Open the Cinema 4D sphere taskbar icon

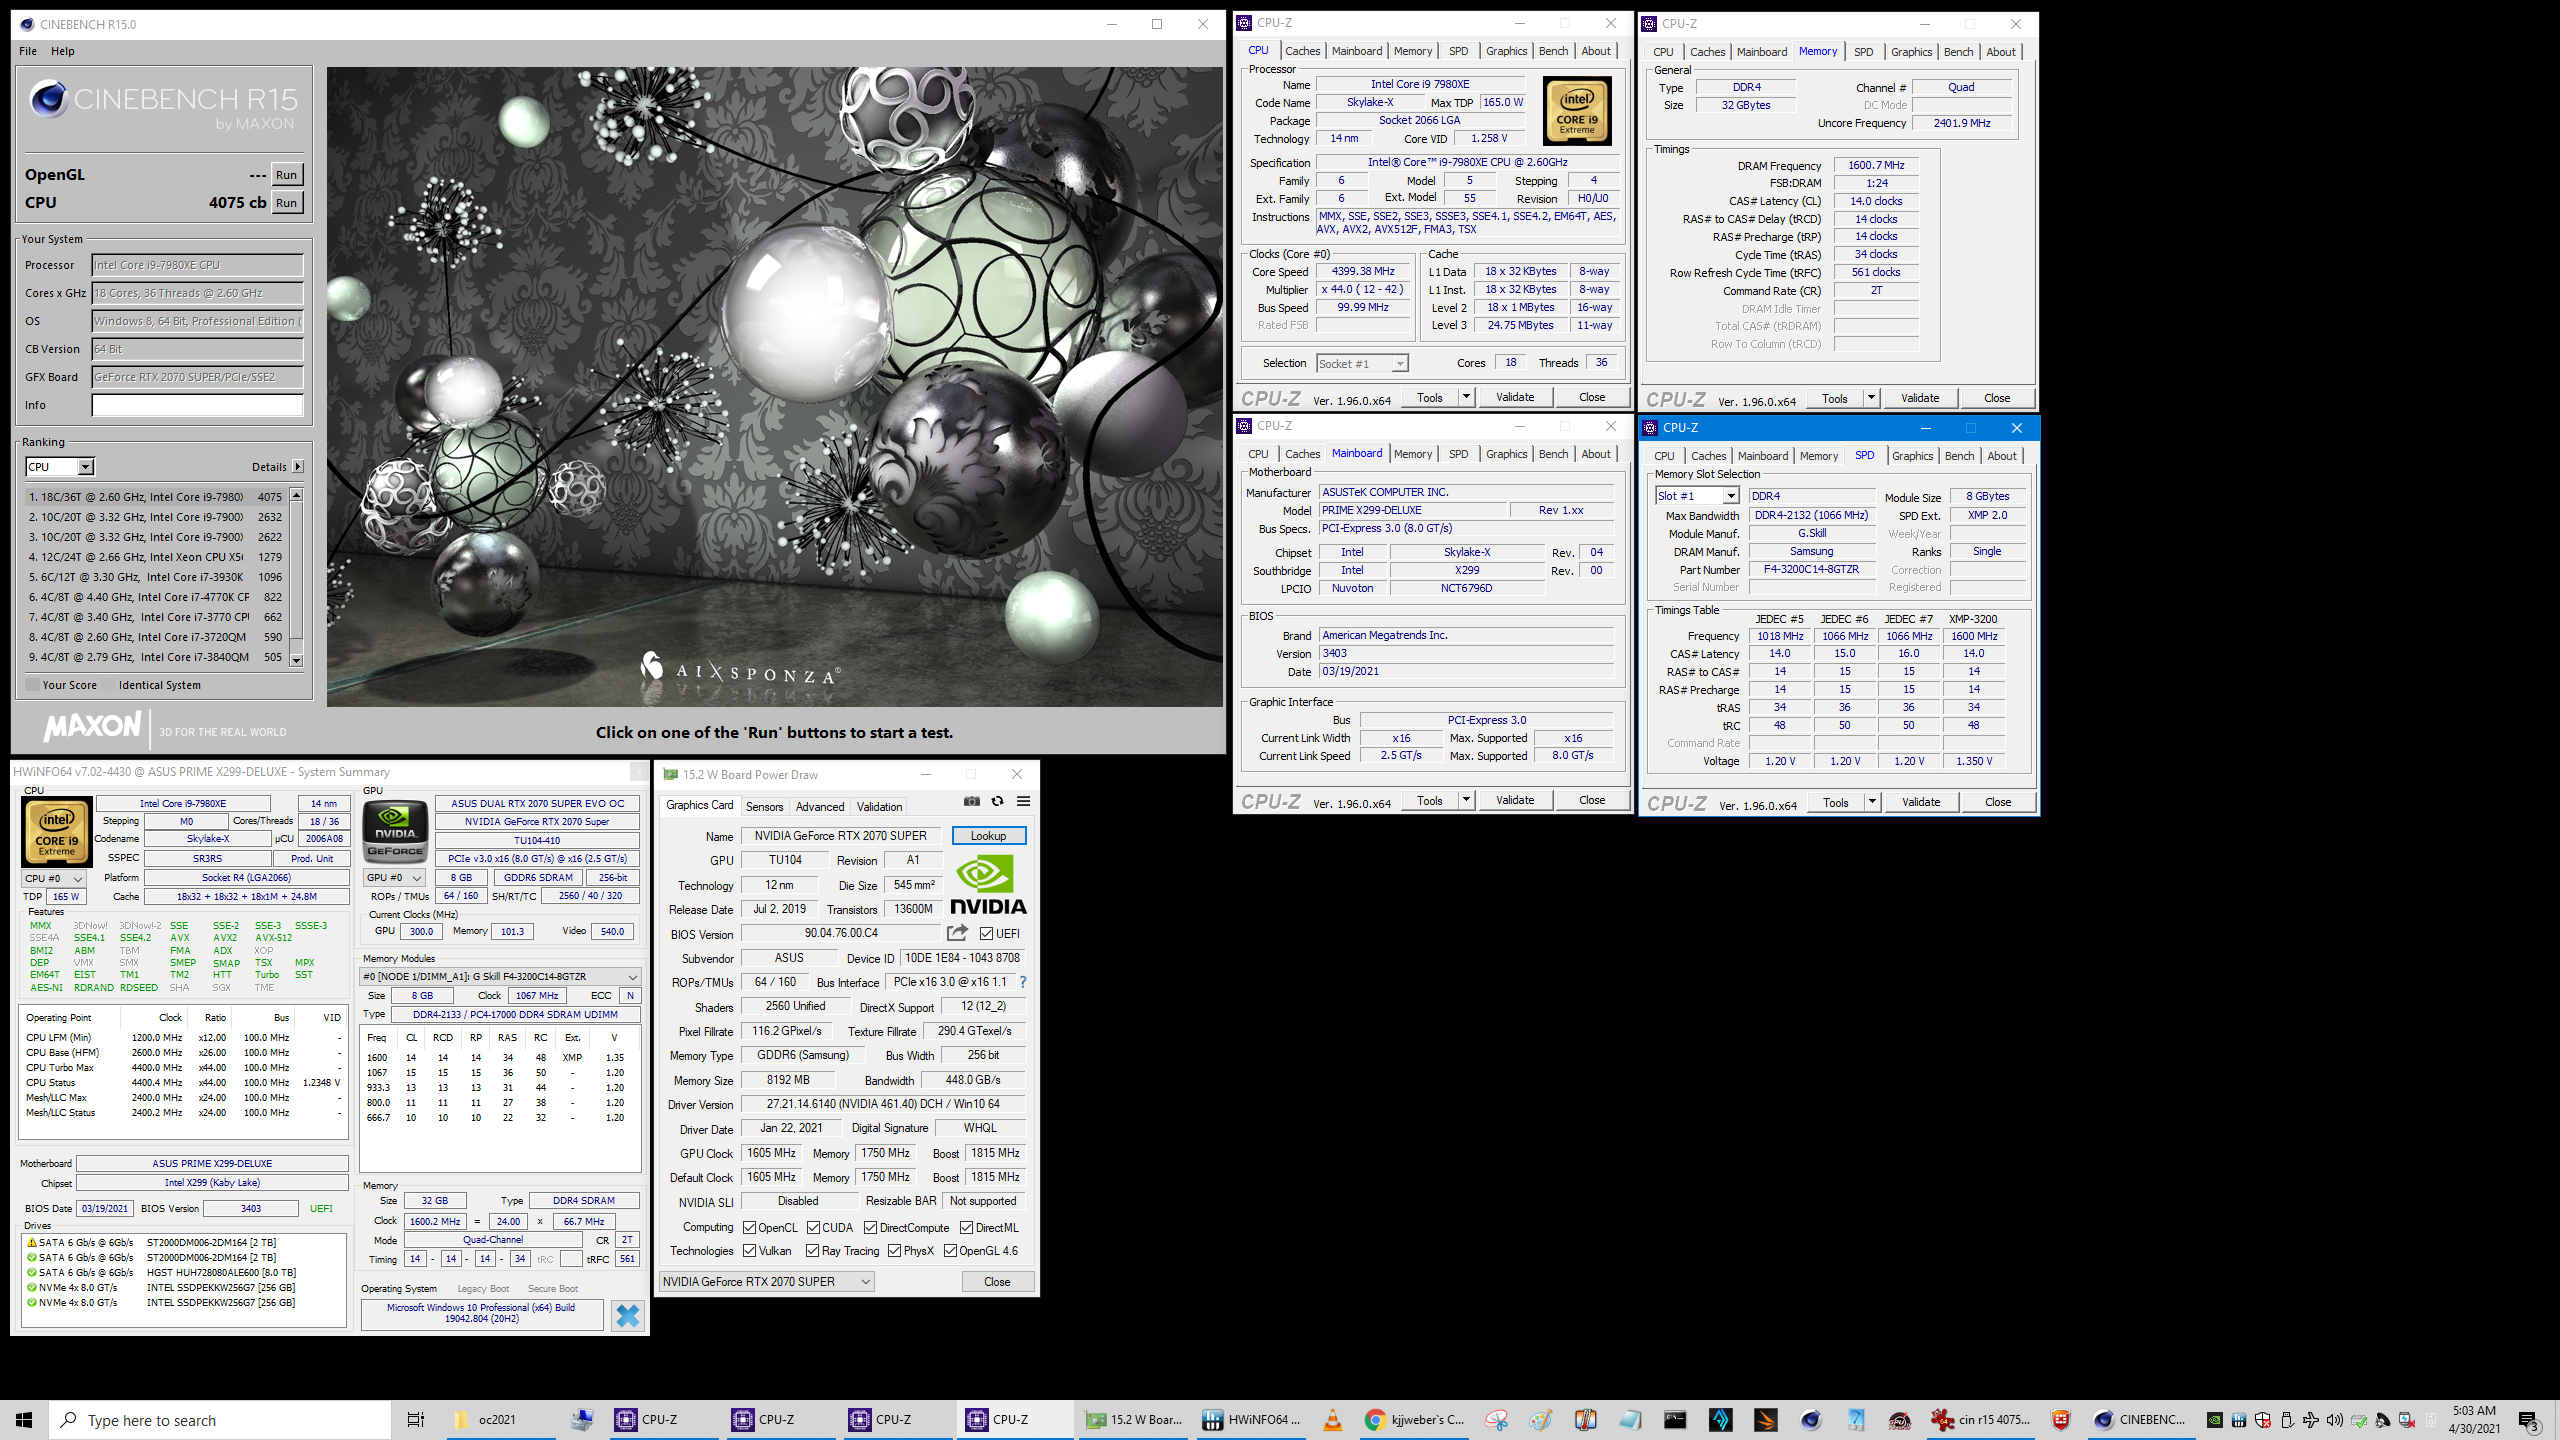click(1811, 1420)
